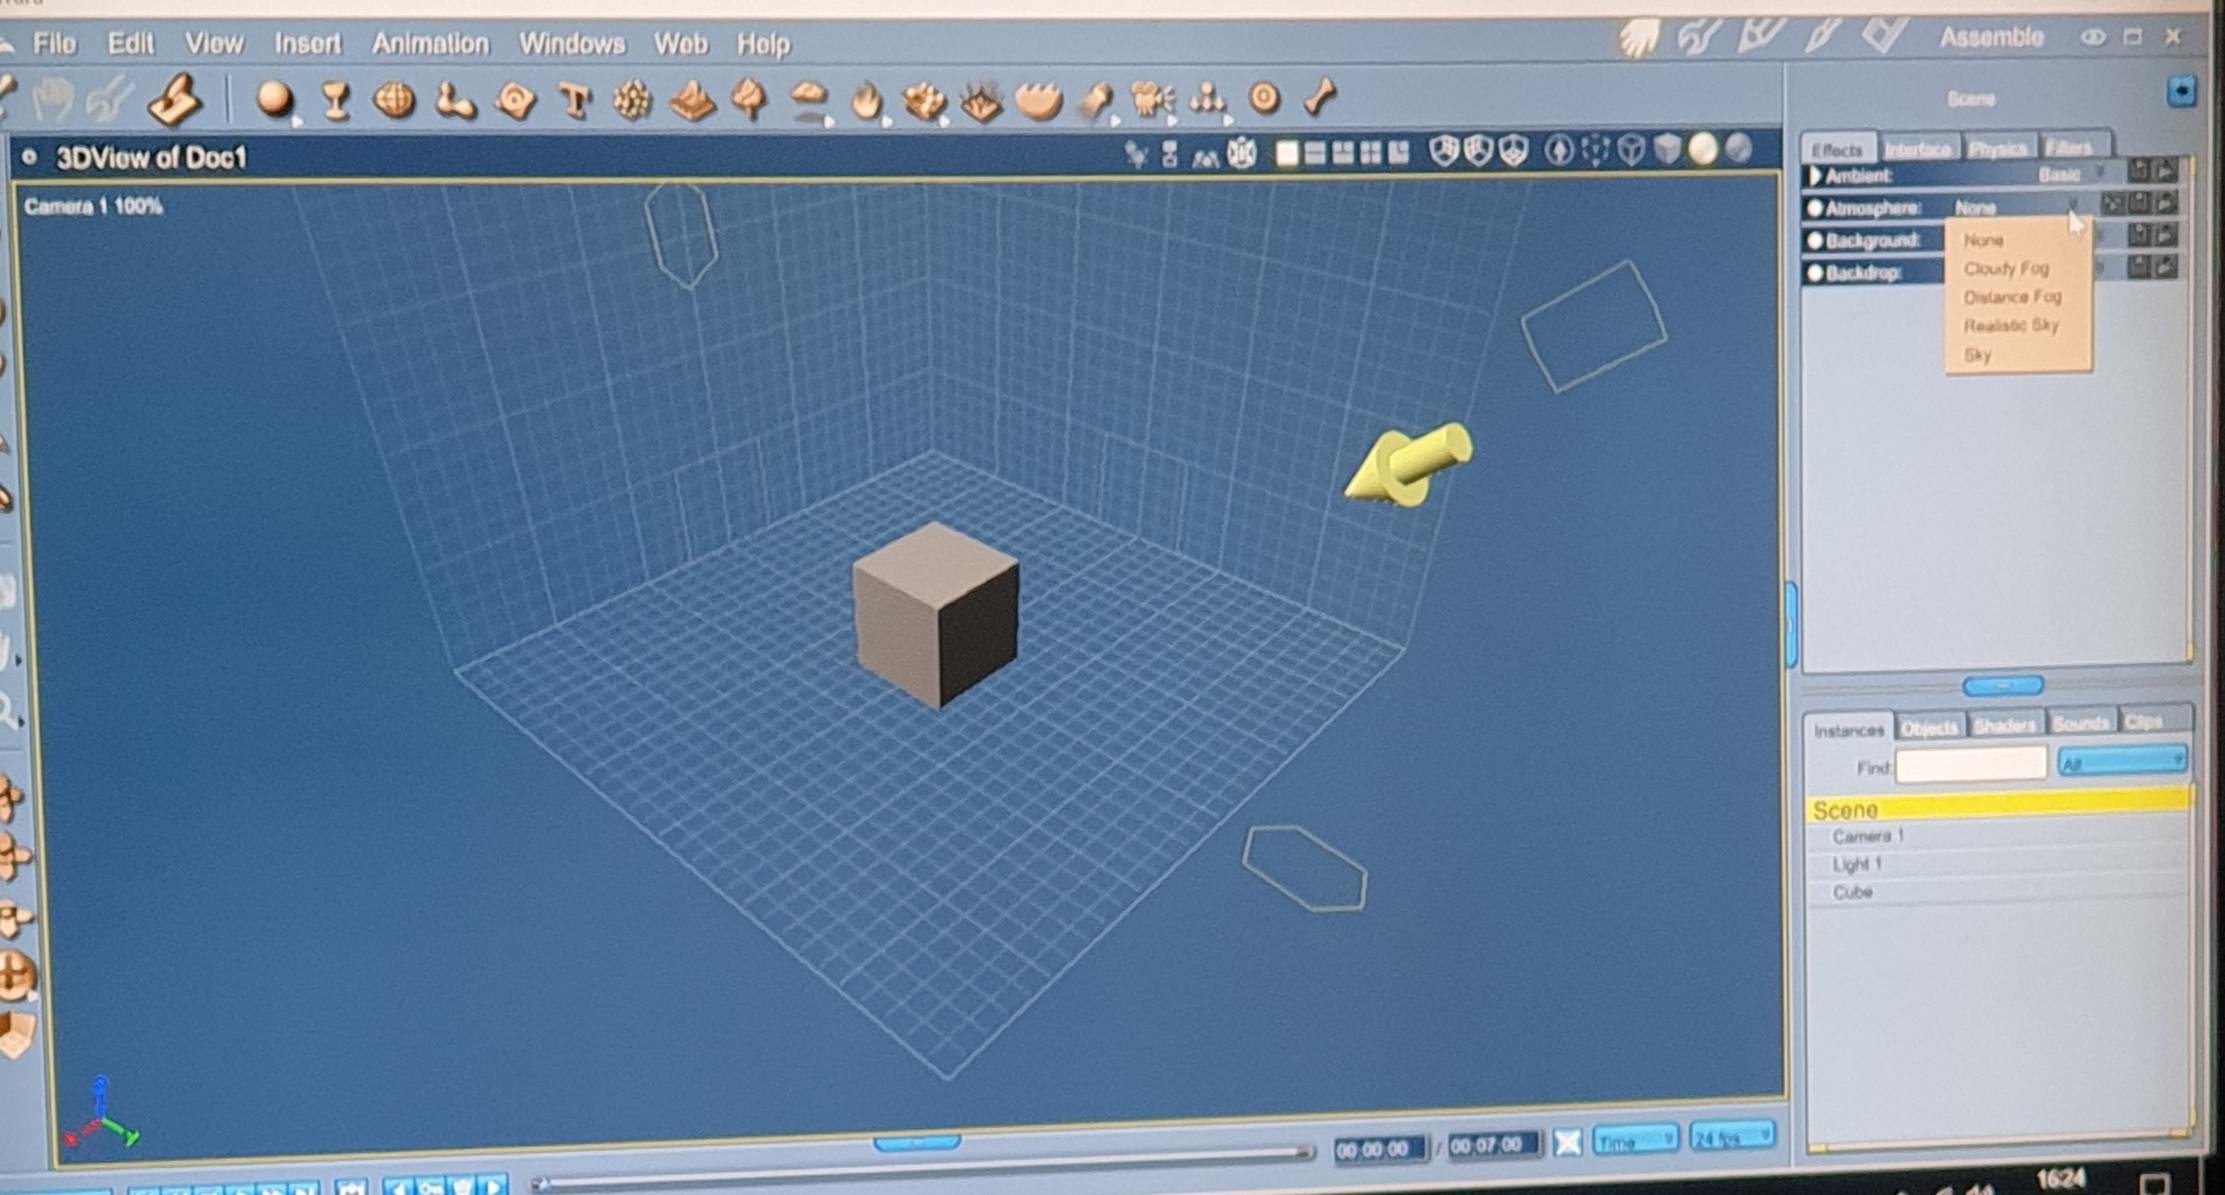Image resolution: width=2225 pixels, height=1195 pixels.
Task: Open the Assemble room hand icon
Action: (x=1638, y=40)
